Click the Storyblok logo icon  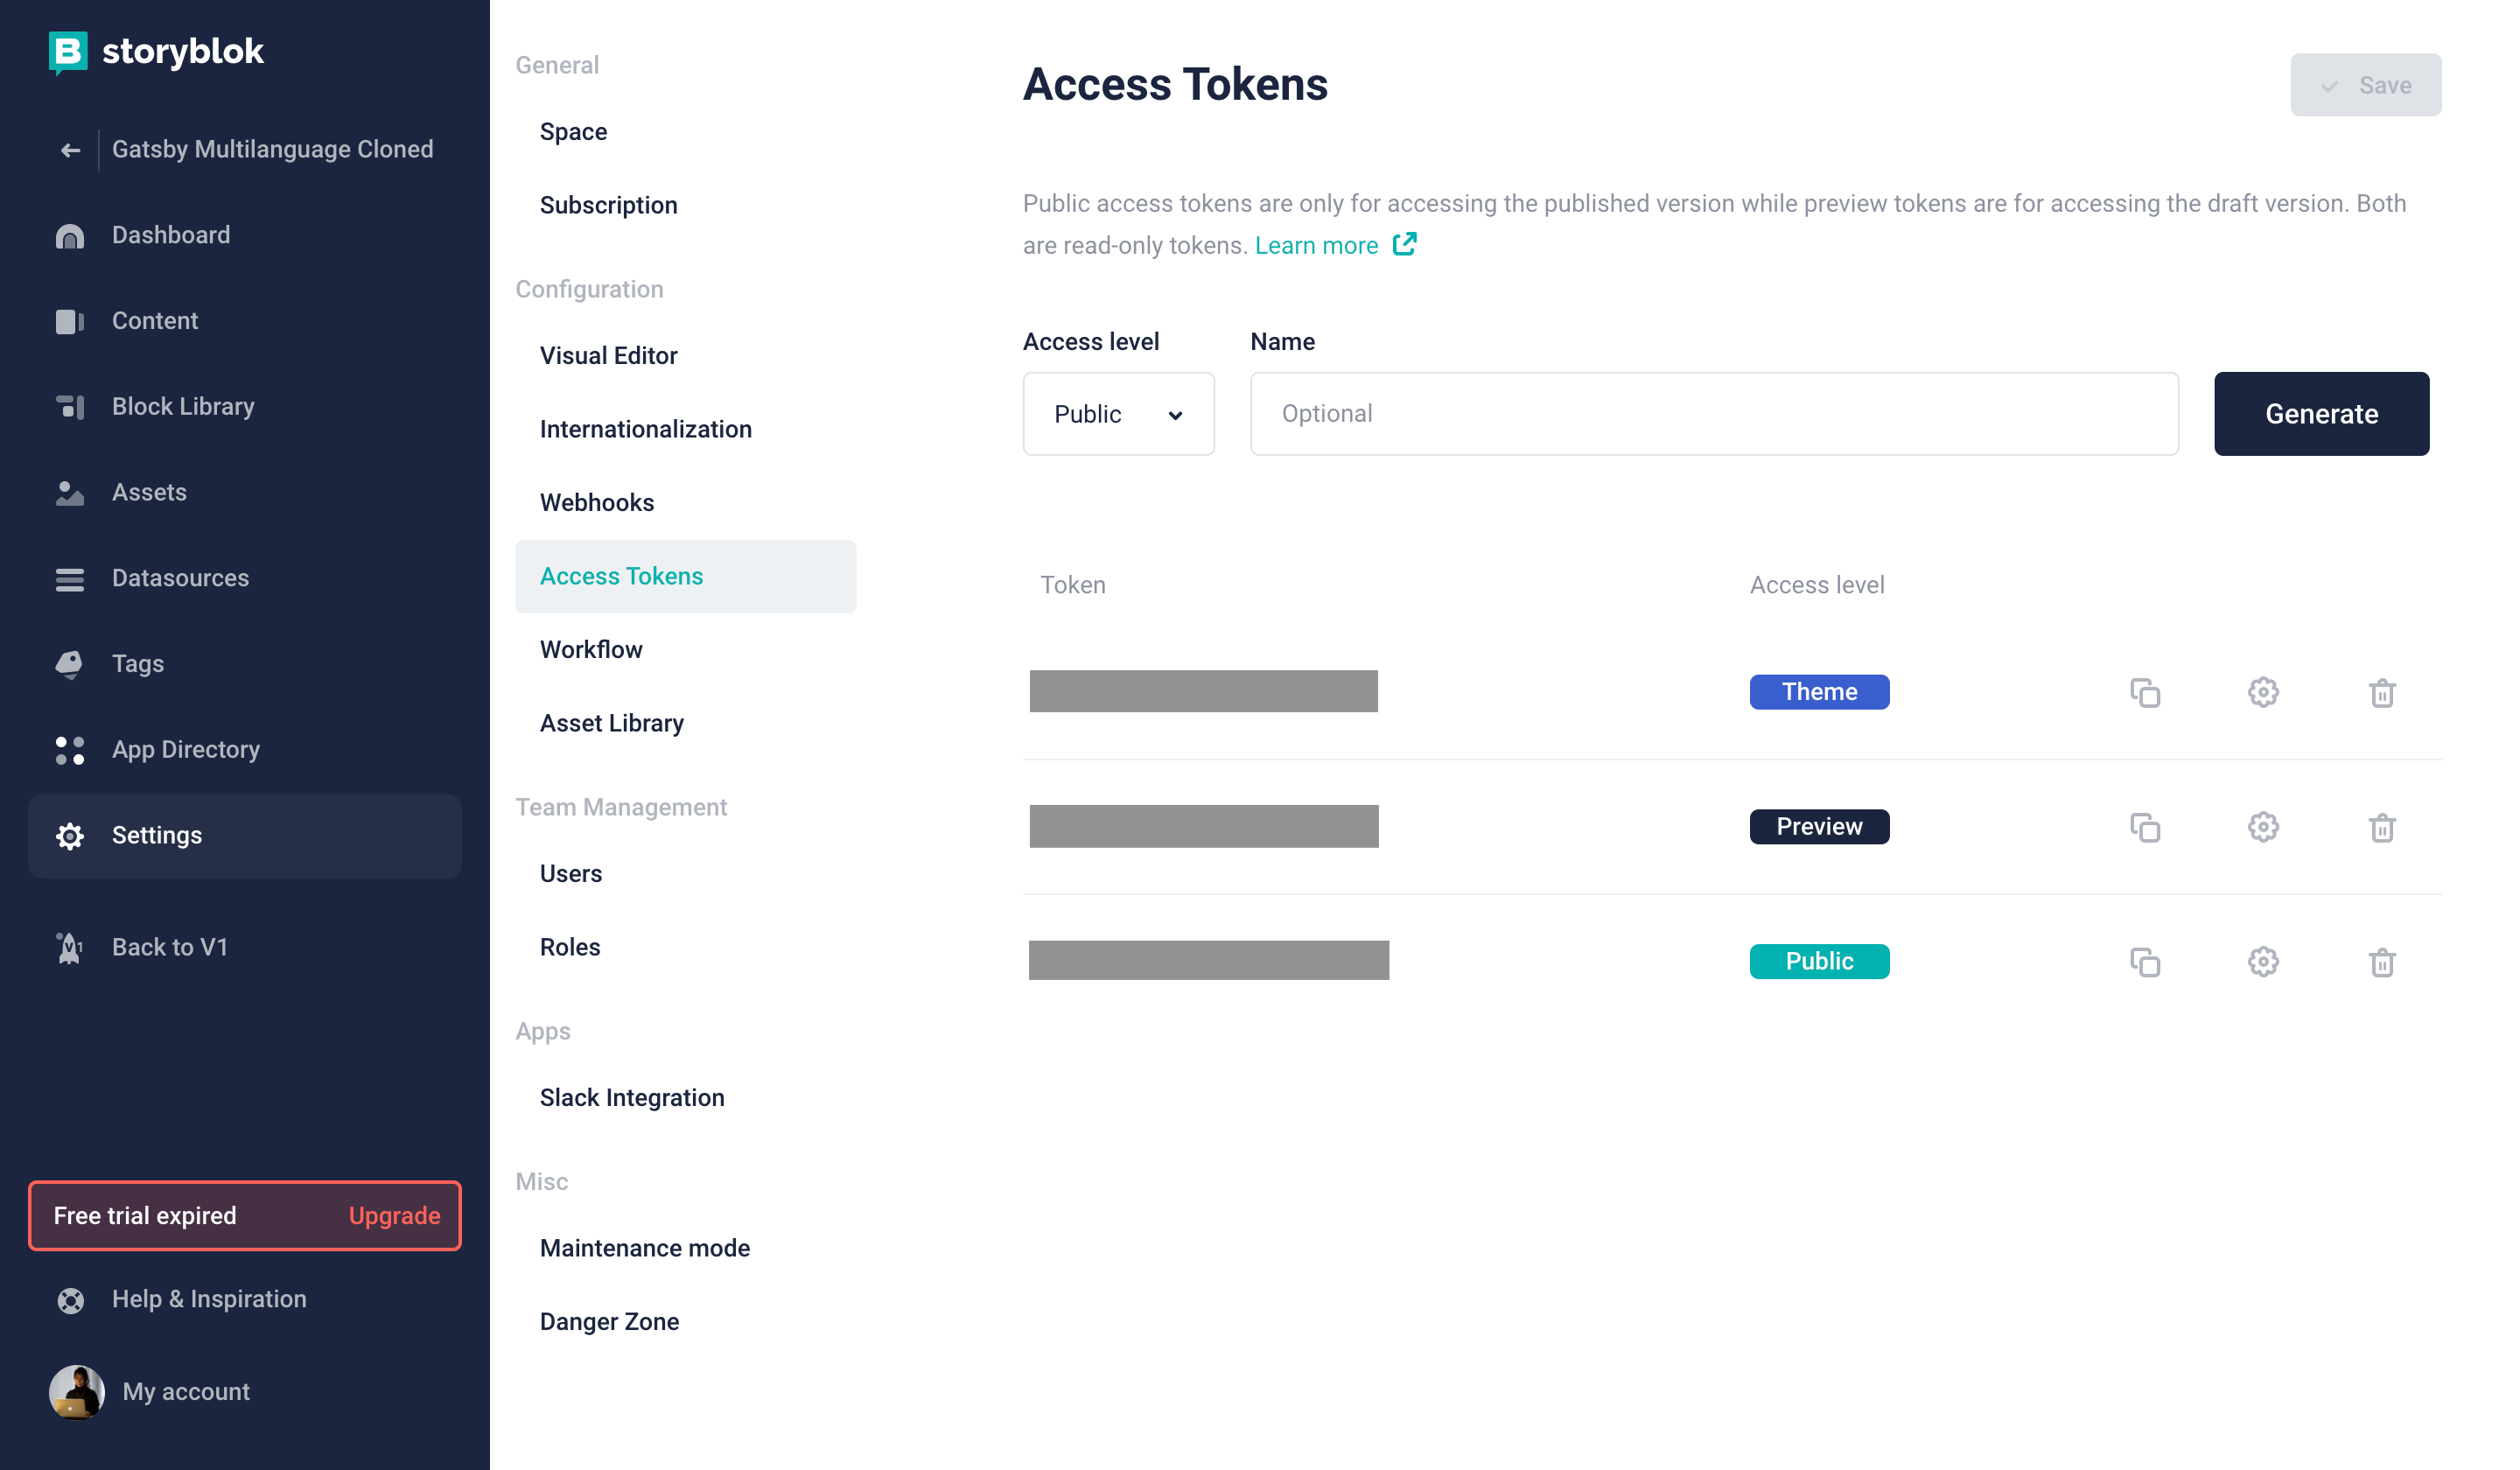tap(68, 52)
